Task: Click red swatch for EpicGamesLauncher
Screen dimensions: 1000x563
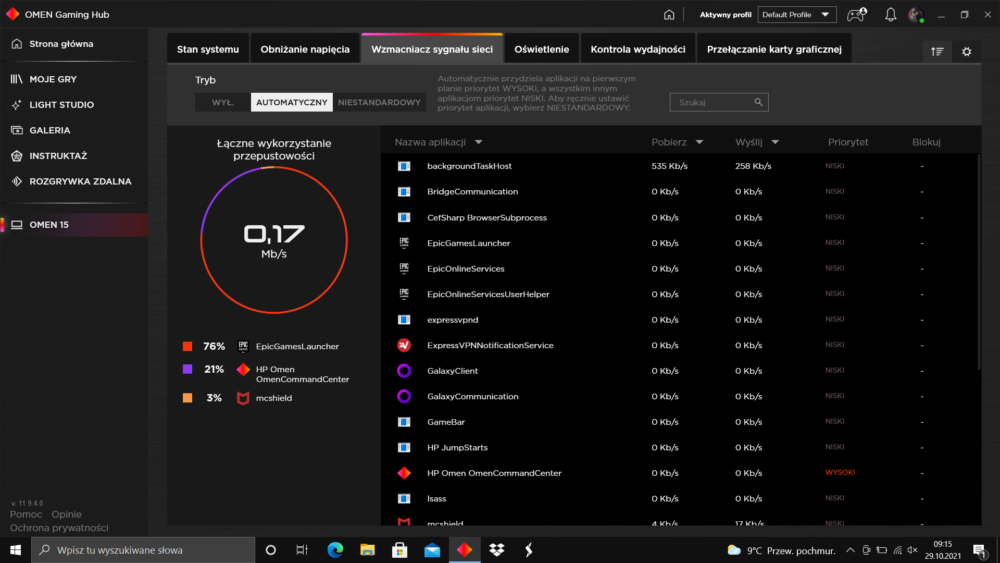Action: coord(188,346)
